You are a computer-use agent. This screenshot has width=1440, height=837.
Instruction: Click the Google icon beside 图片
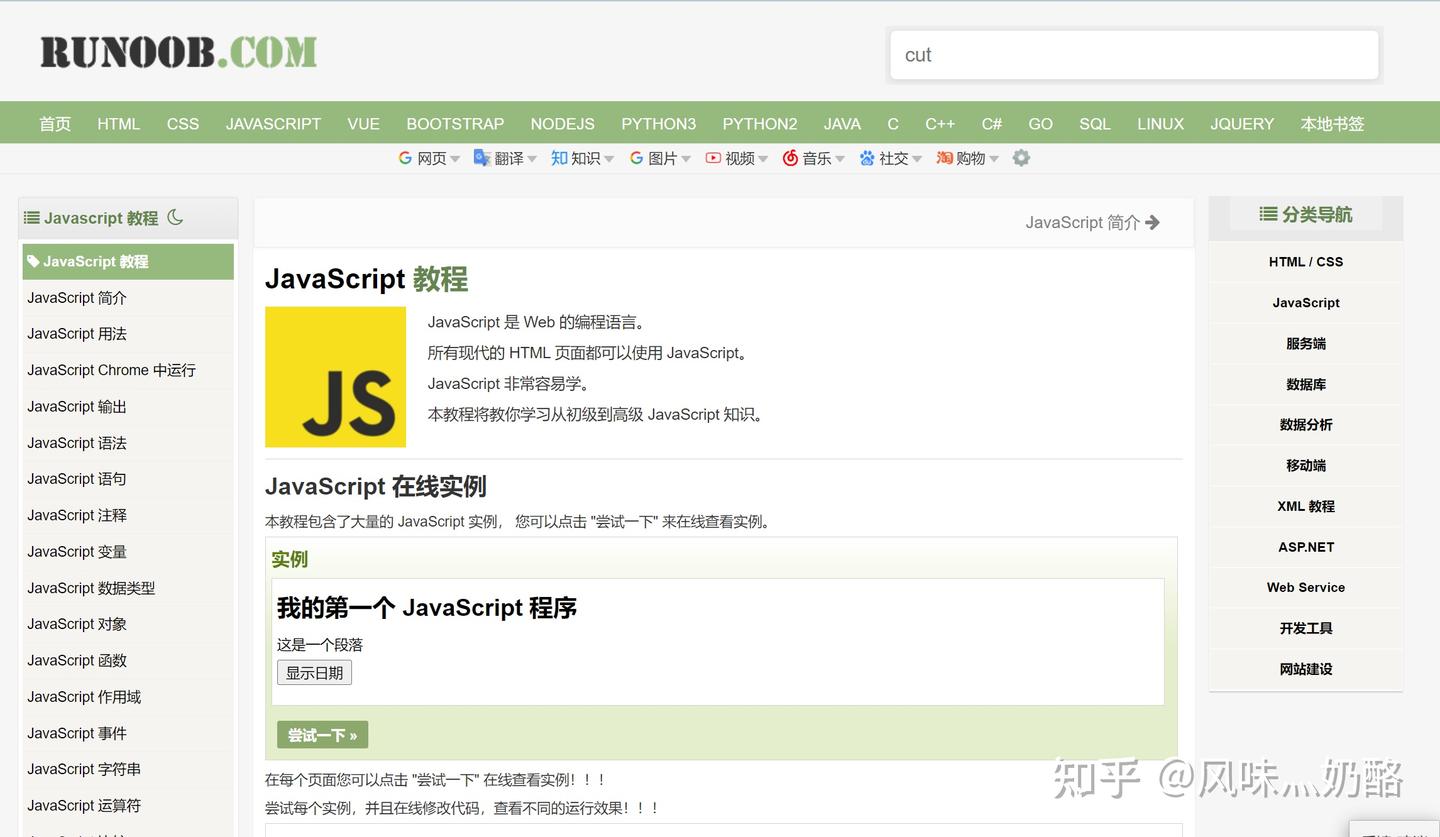point(636,158)
